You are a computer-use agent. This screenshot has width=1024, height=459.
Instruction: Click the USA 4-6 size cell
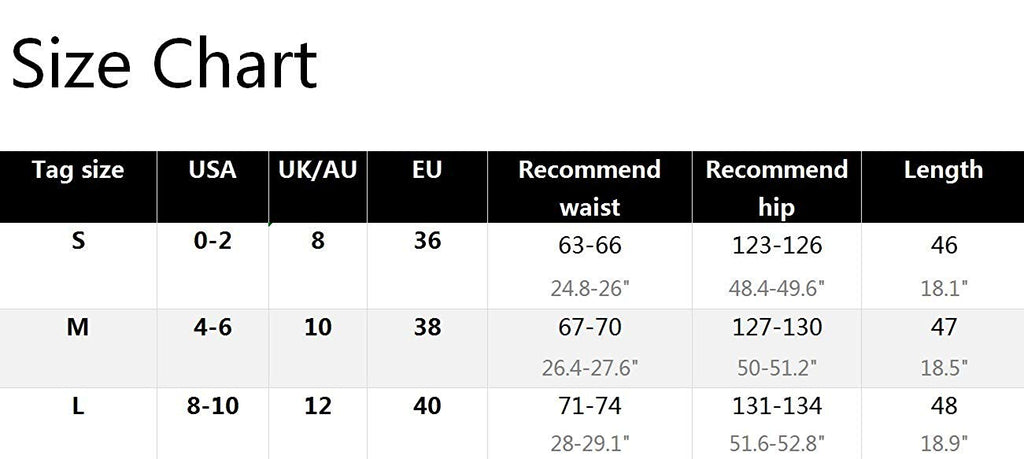[212, 326]
